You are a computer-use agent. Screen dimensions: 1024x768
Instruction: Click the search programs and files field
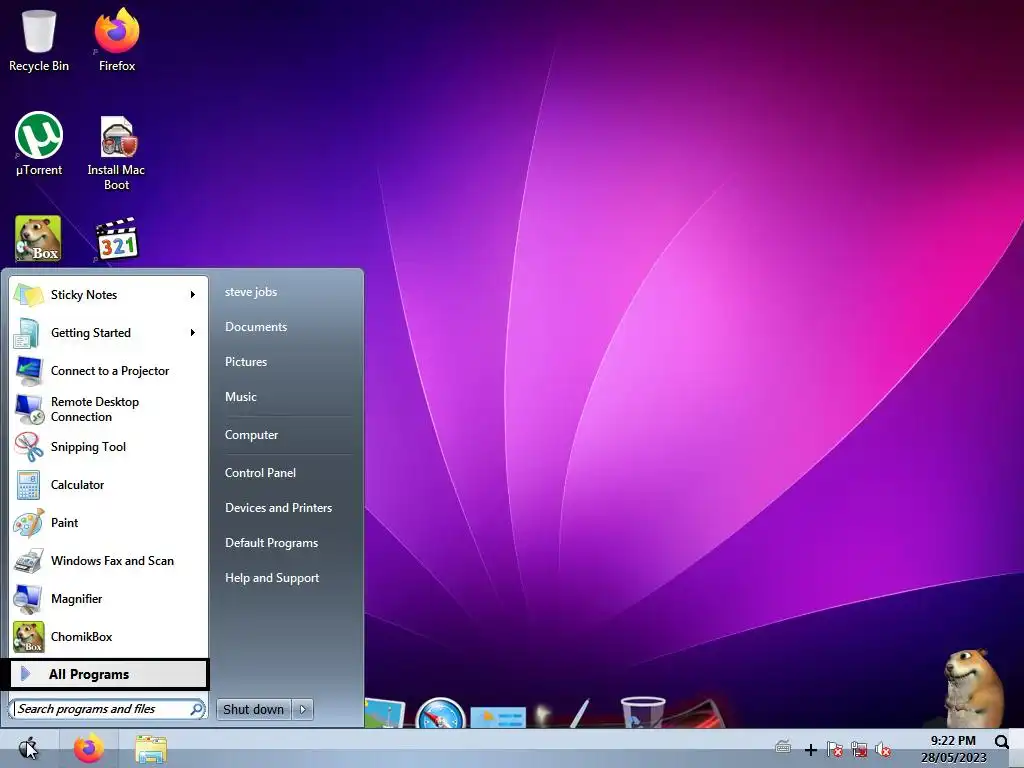tap(107, 709)
